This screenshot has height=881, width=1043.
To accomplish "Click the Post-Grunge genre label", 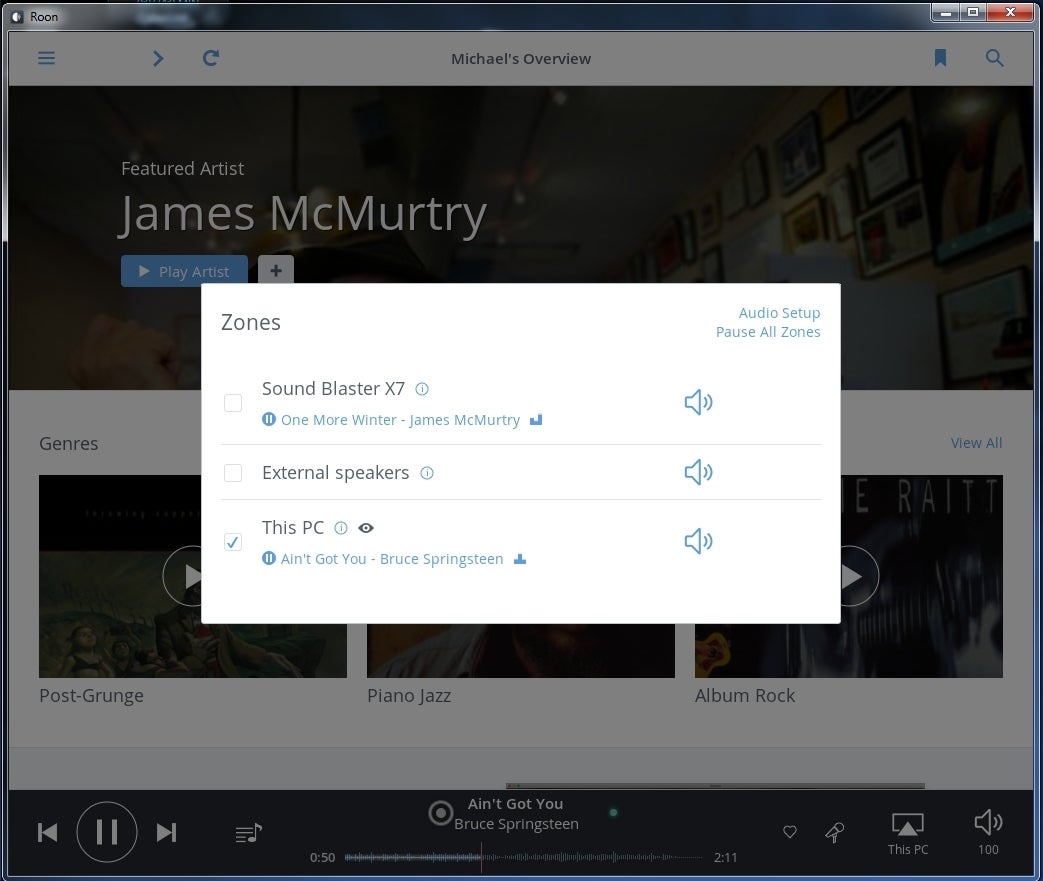I will point(91,696).
